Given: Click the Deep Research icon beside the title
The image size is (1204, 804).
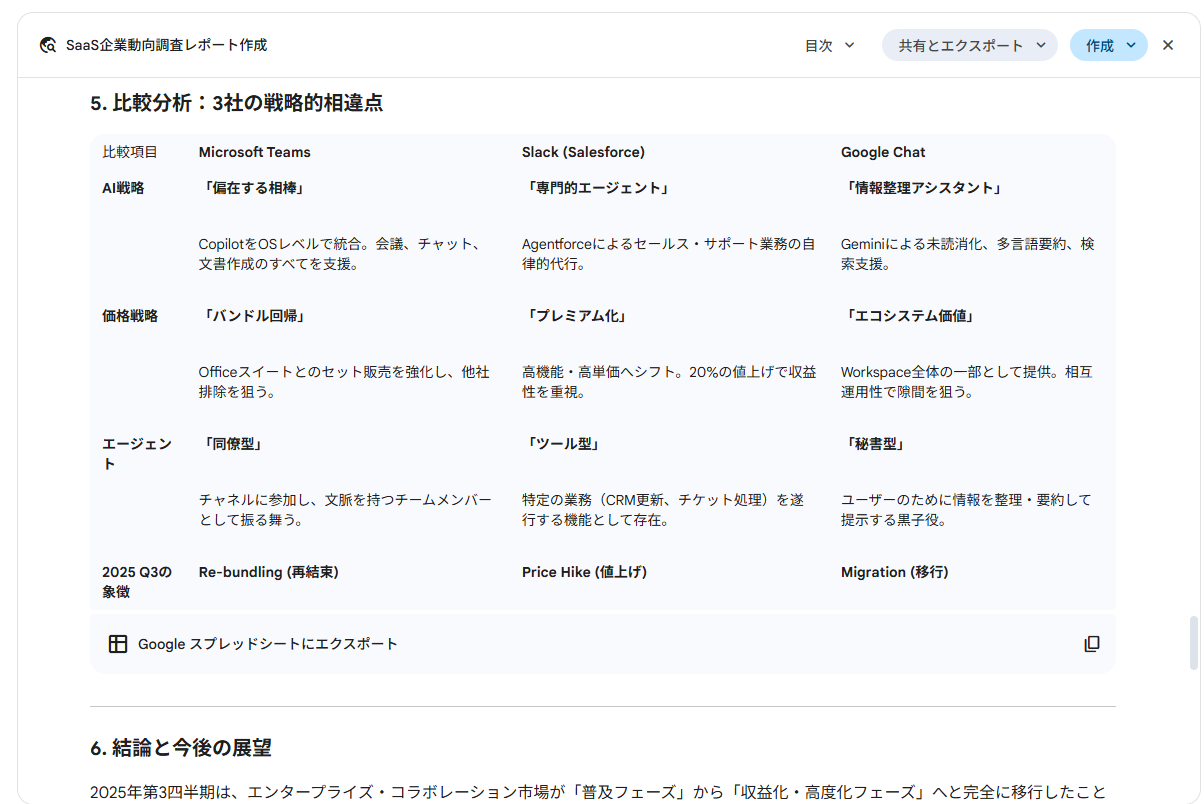Looking at the screenshot, I should [x=48, y=45].
